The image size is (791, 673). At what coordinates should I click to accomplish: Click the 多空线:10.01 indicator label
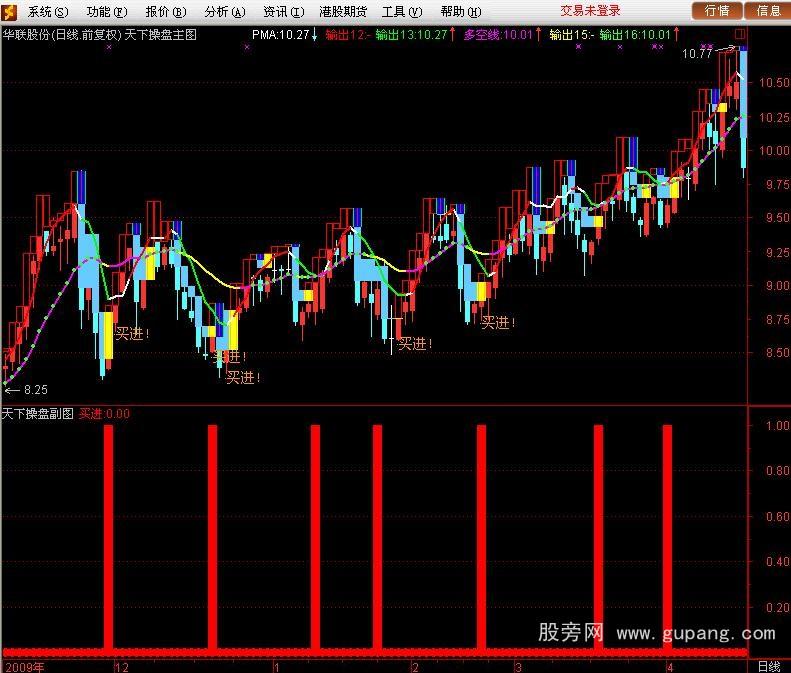[x=498, y=34]
